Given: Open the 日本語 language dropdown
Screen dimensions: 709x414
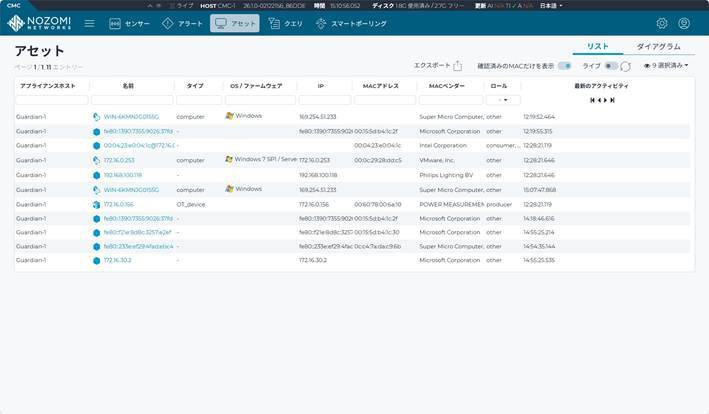Looking at the screenshot, I should [544, 5].
